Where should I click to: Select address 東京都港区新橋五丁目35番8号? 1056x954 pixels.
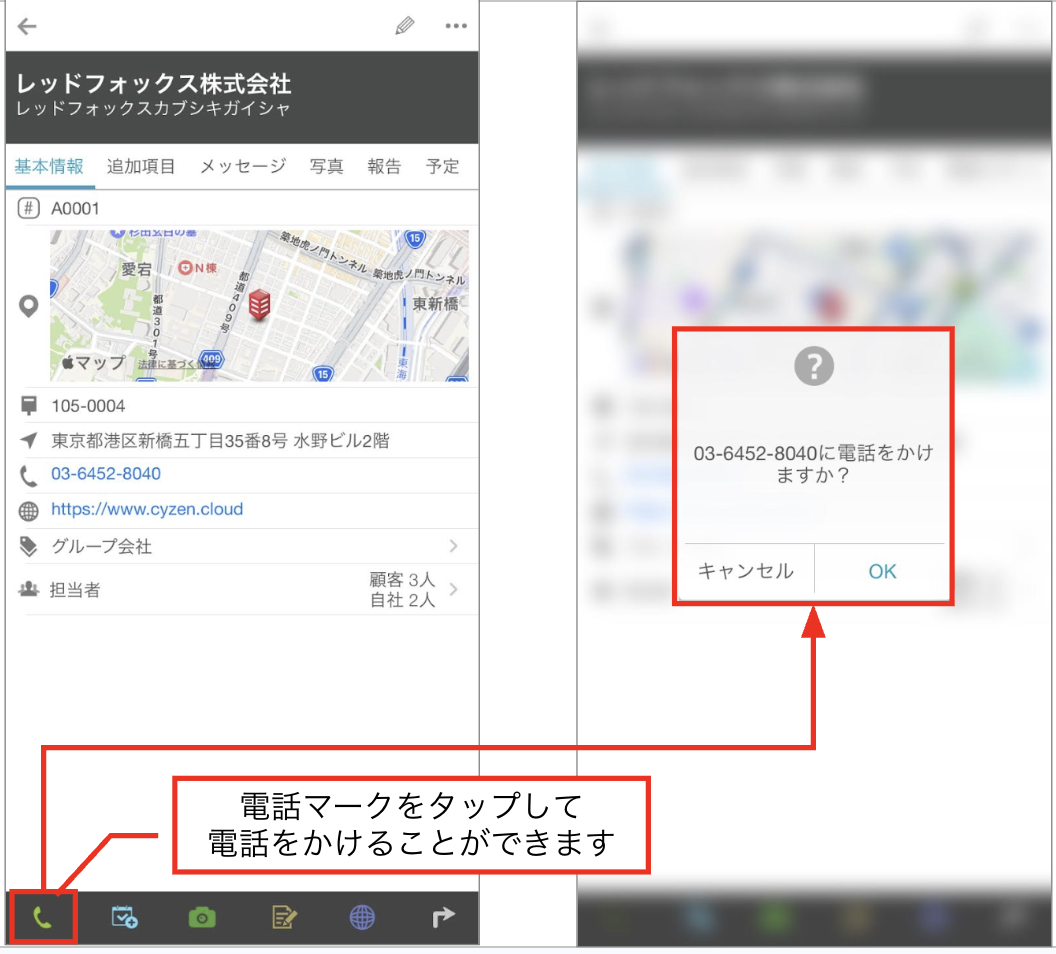170,441
